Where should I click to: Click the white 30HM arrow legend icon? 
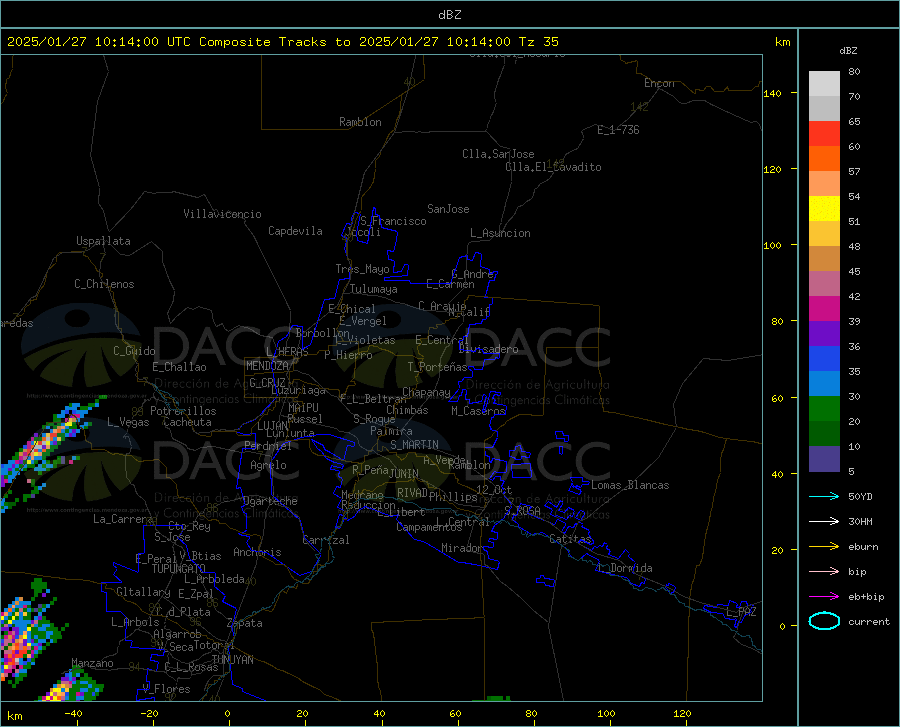(x=824, y=522)
